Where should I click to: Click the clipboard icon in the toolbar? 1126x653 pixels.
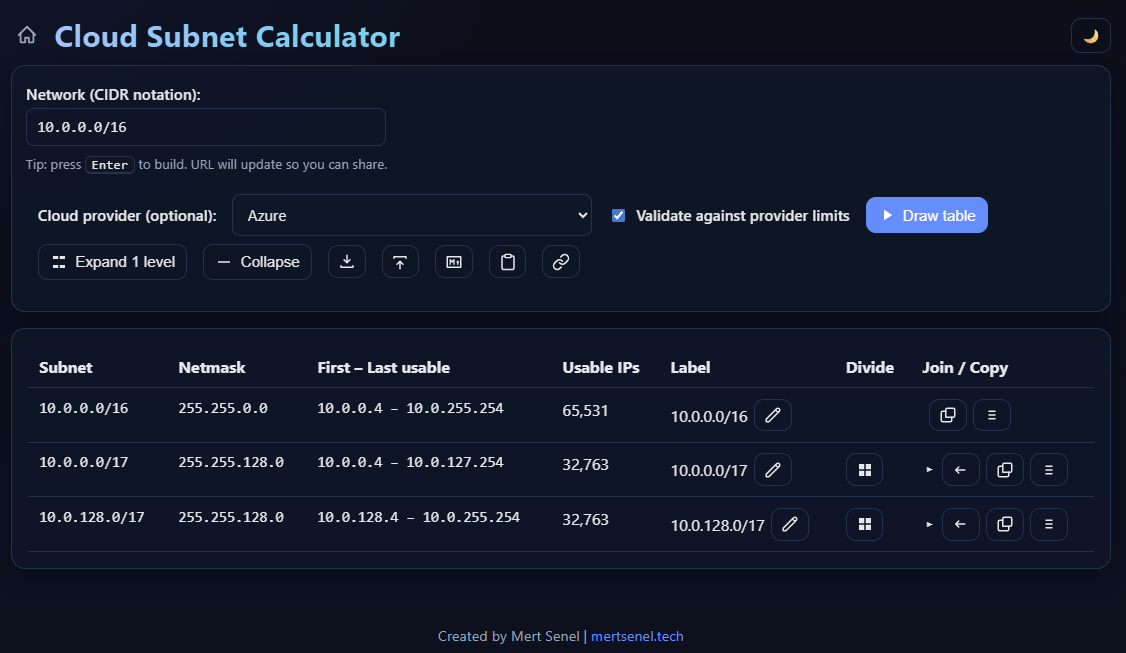coord(507,262)
